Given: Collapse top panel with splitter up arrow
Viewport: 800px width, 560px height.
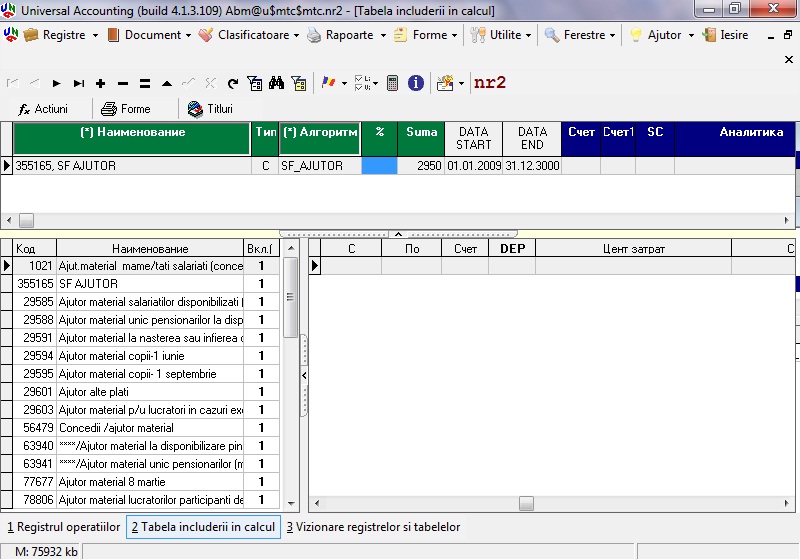Looking at the screenshot, I should 398,234.
